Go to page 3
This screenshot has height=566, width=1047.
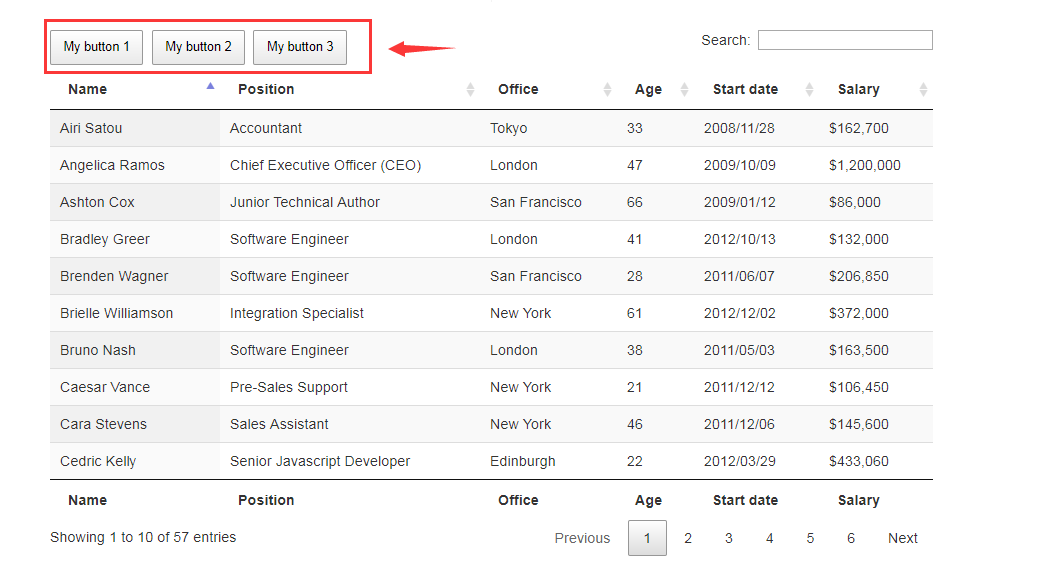(x=729, y=538)
